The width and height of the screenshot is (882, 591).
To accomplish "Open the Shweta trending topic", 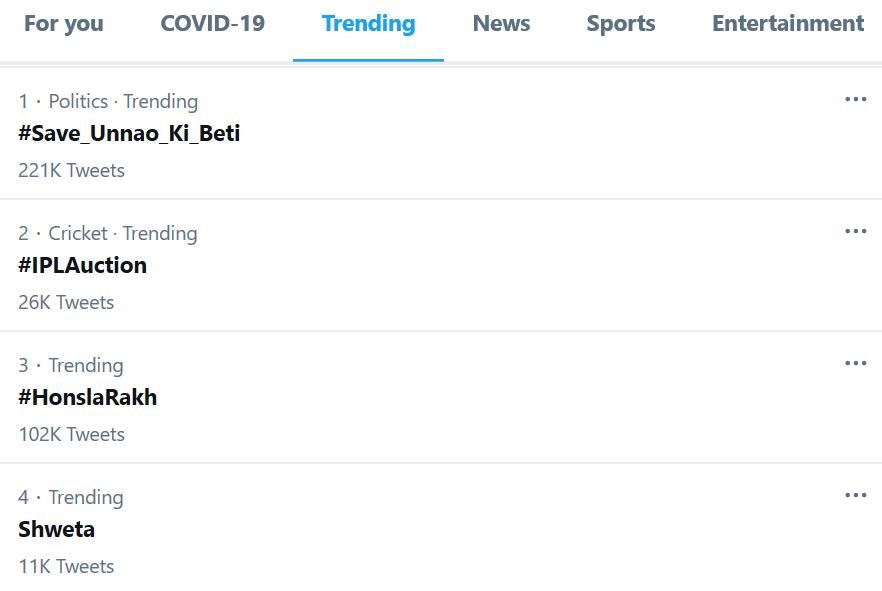I will coord(56,530).
